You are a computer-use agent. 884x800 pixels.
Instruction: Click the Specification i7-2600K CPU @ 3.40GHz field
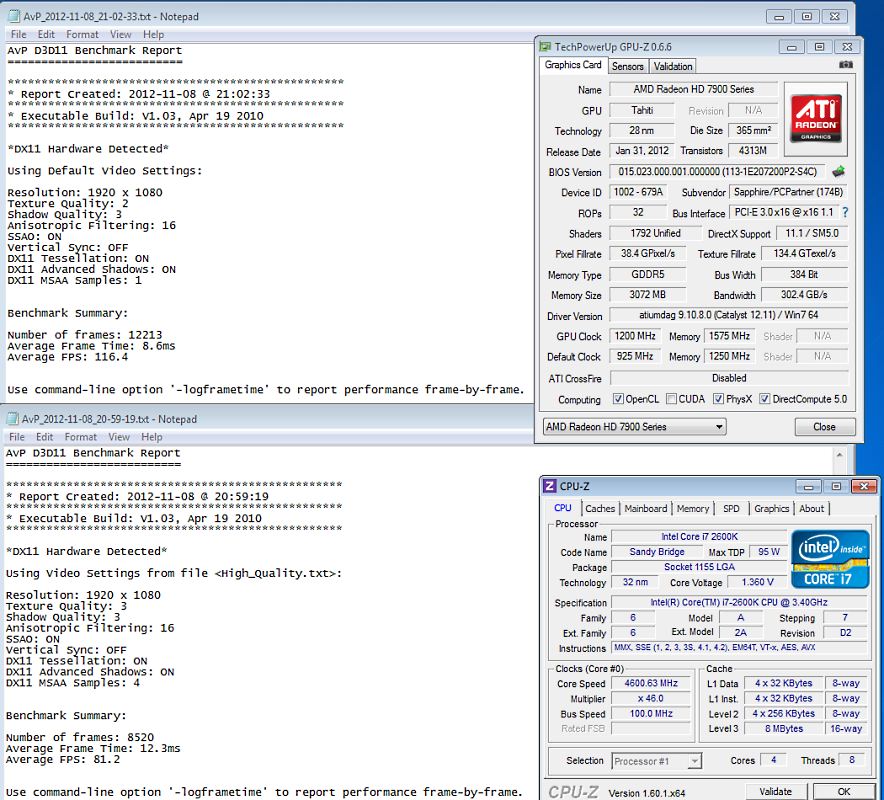point(739,603)
